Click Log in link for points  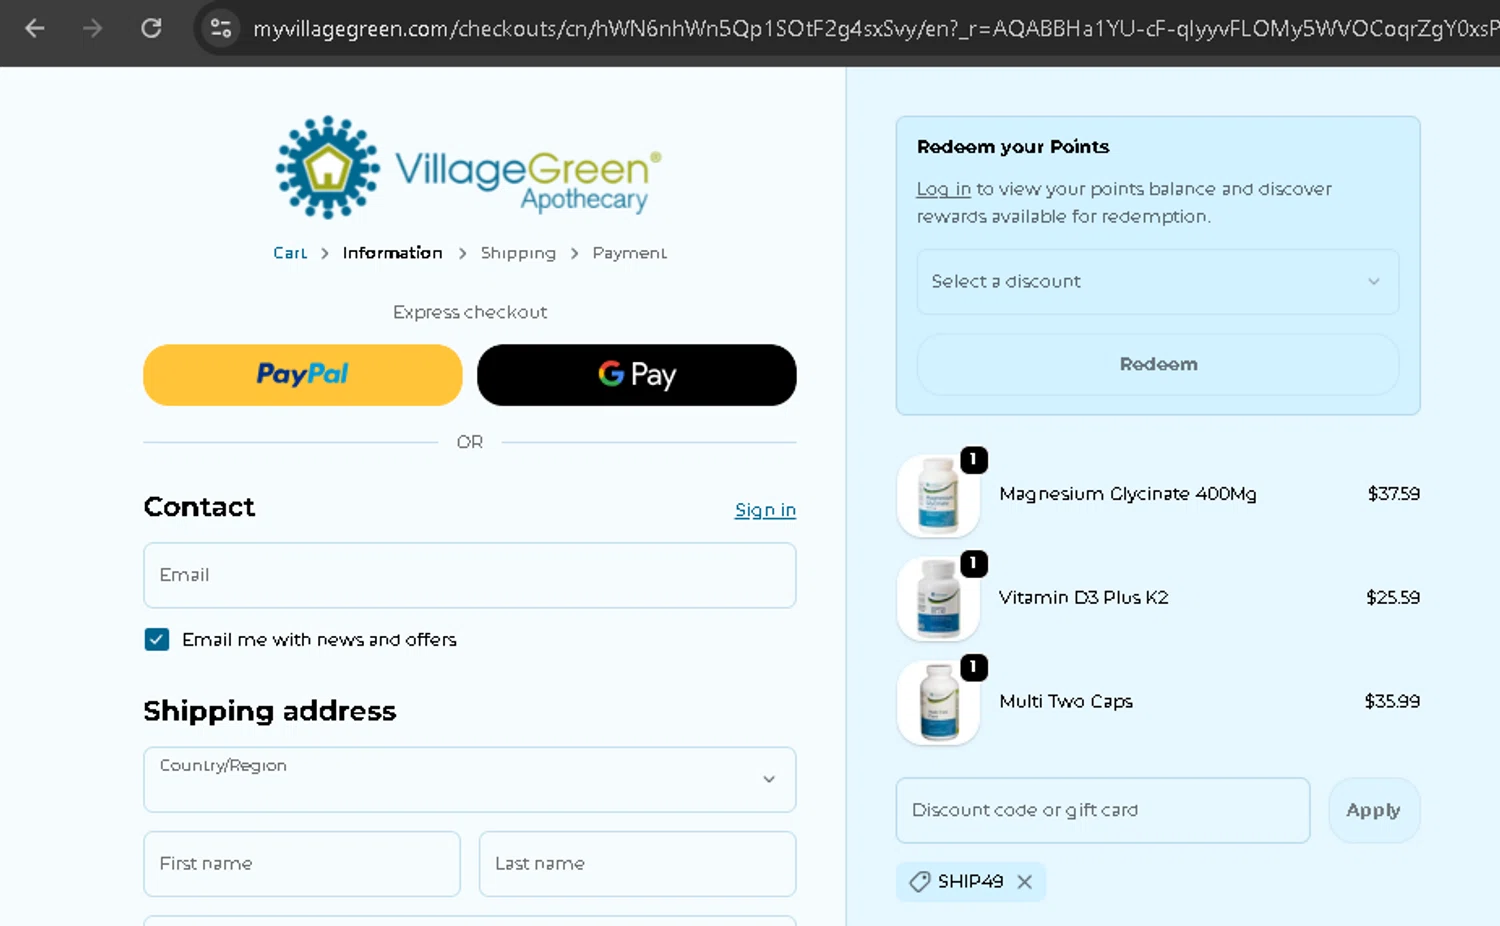pos(943,189)
